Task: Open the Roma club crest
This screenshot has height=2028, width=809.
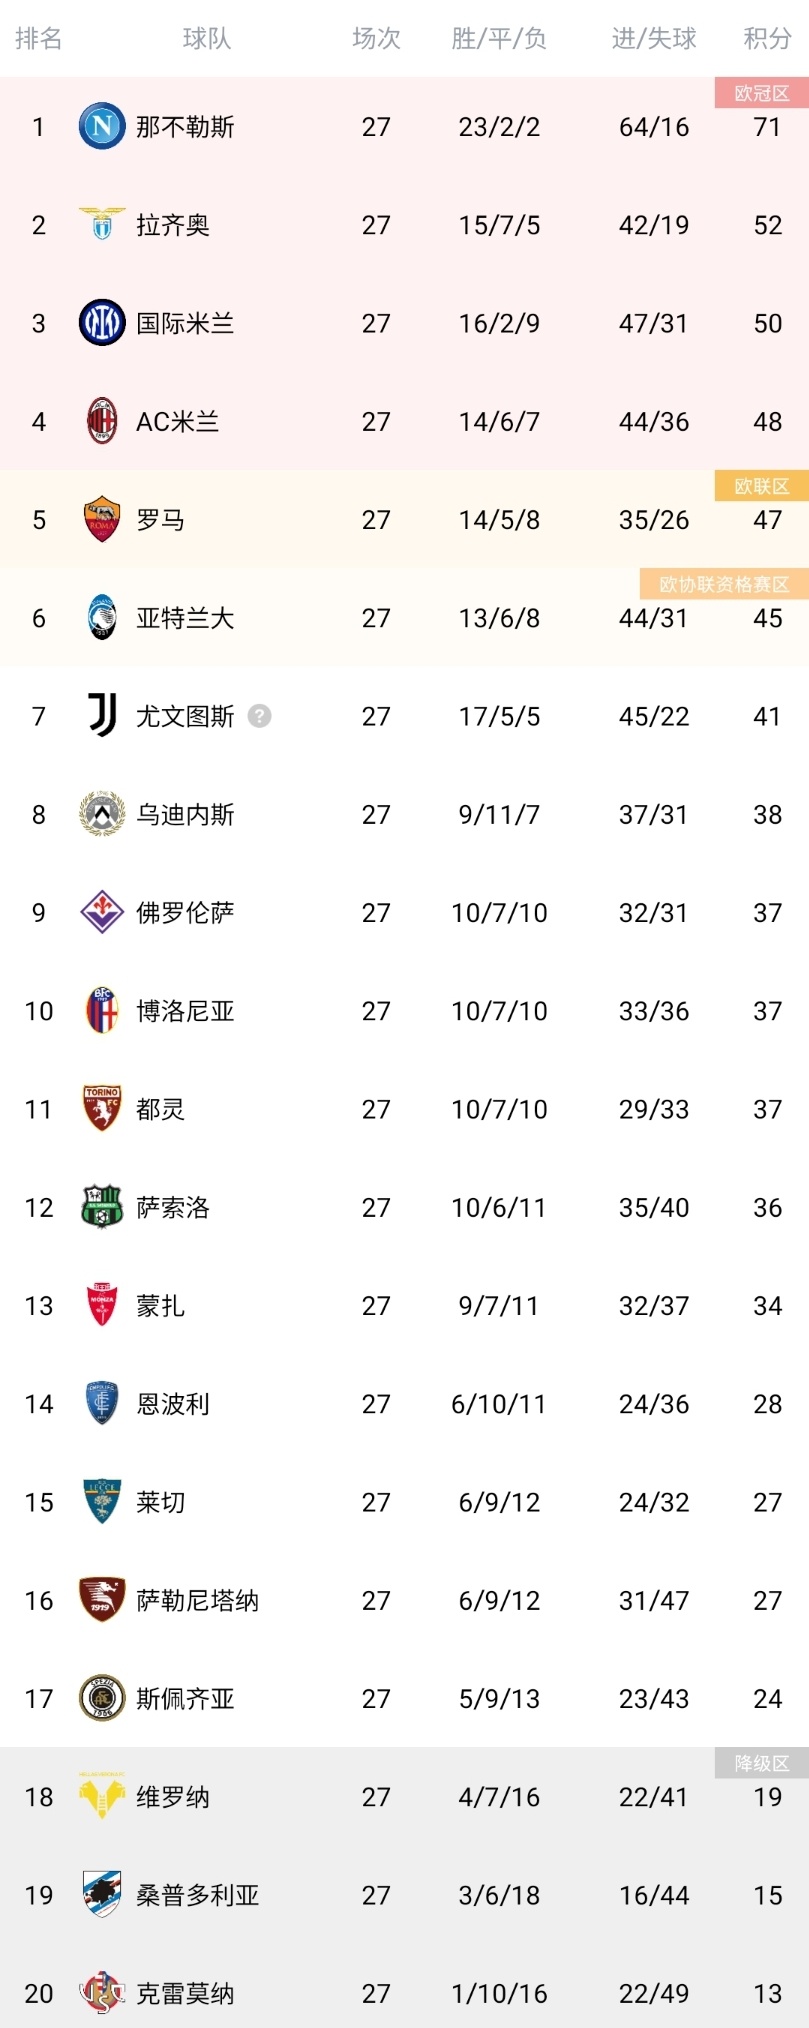Action: (x=102, y=519)
